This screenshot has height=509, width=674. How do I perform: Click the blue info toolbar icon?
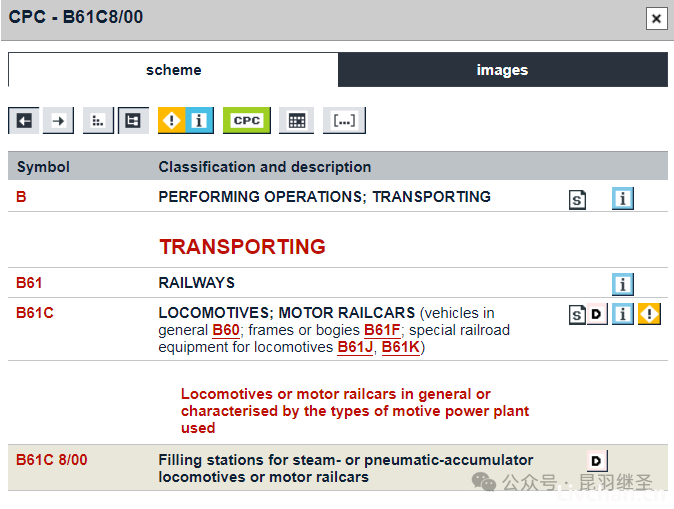pos(199,121)
